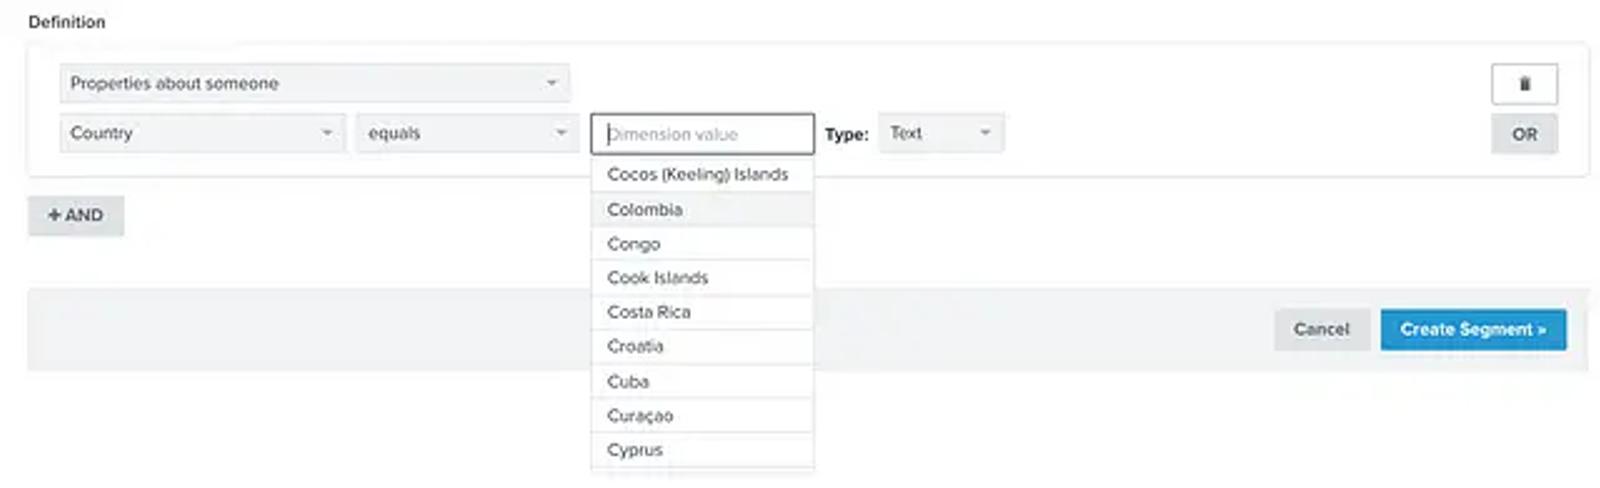
Task: Choose Cocos (Keeling) Islands from list
Action: (x=702, y=174)
